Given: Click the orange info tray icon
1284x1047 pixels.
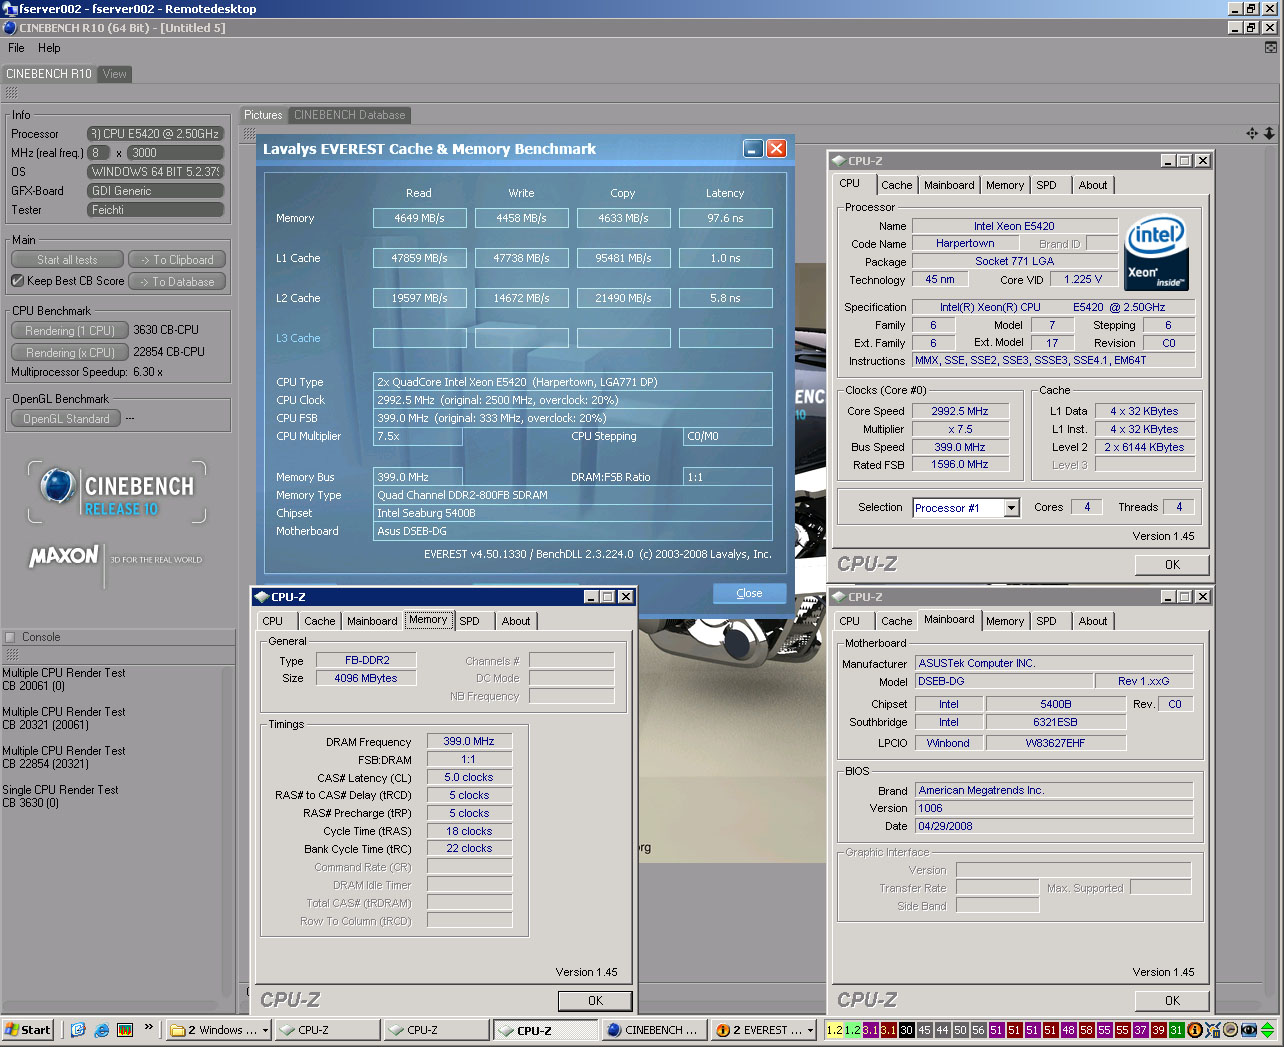Looking at the screenshot, I should point(1195,1029).
